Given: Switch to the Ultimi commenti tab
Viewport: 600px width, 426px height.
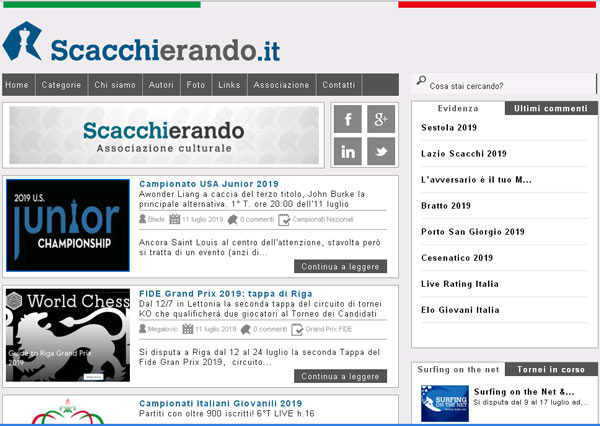Looking at the screenshot, I should (551, 108).
